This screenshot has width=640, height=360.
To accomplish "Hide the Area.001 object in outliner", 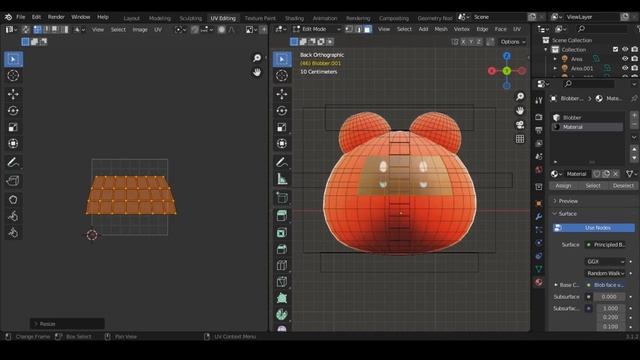I will 625,68.
